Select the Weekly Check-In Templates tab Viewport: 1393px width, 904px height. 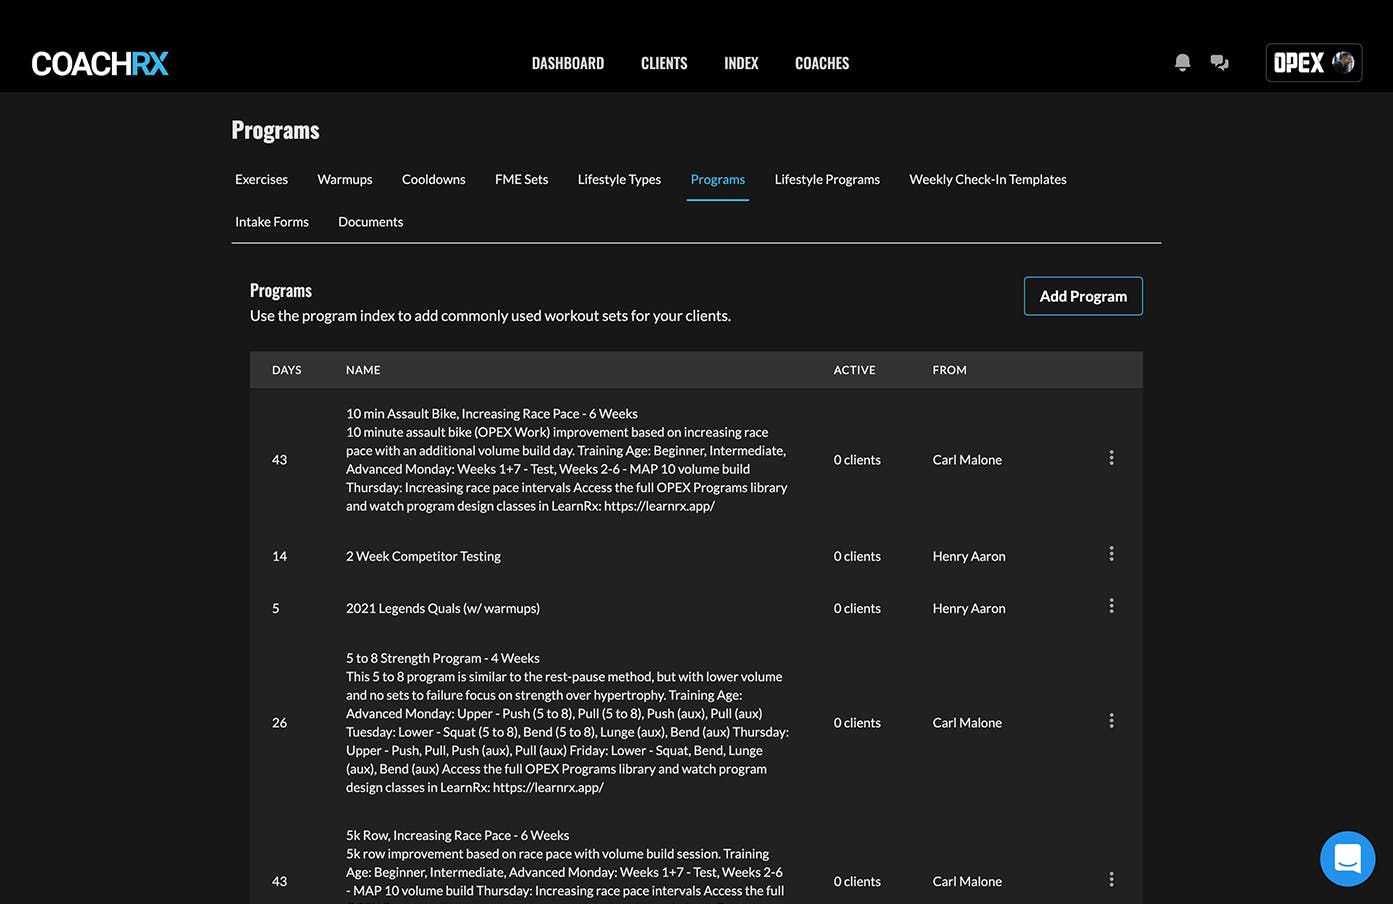[987, 180]
